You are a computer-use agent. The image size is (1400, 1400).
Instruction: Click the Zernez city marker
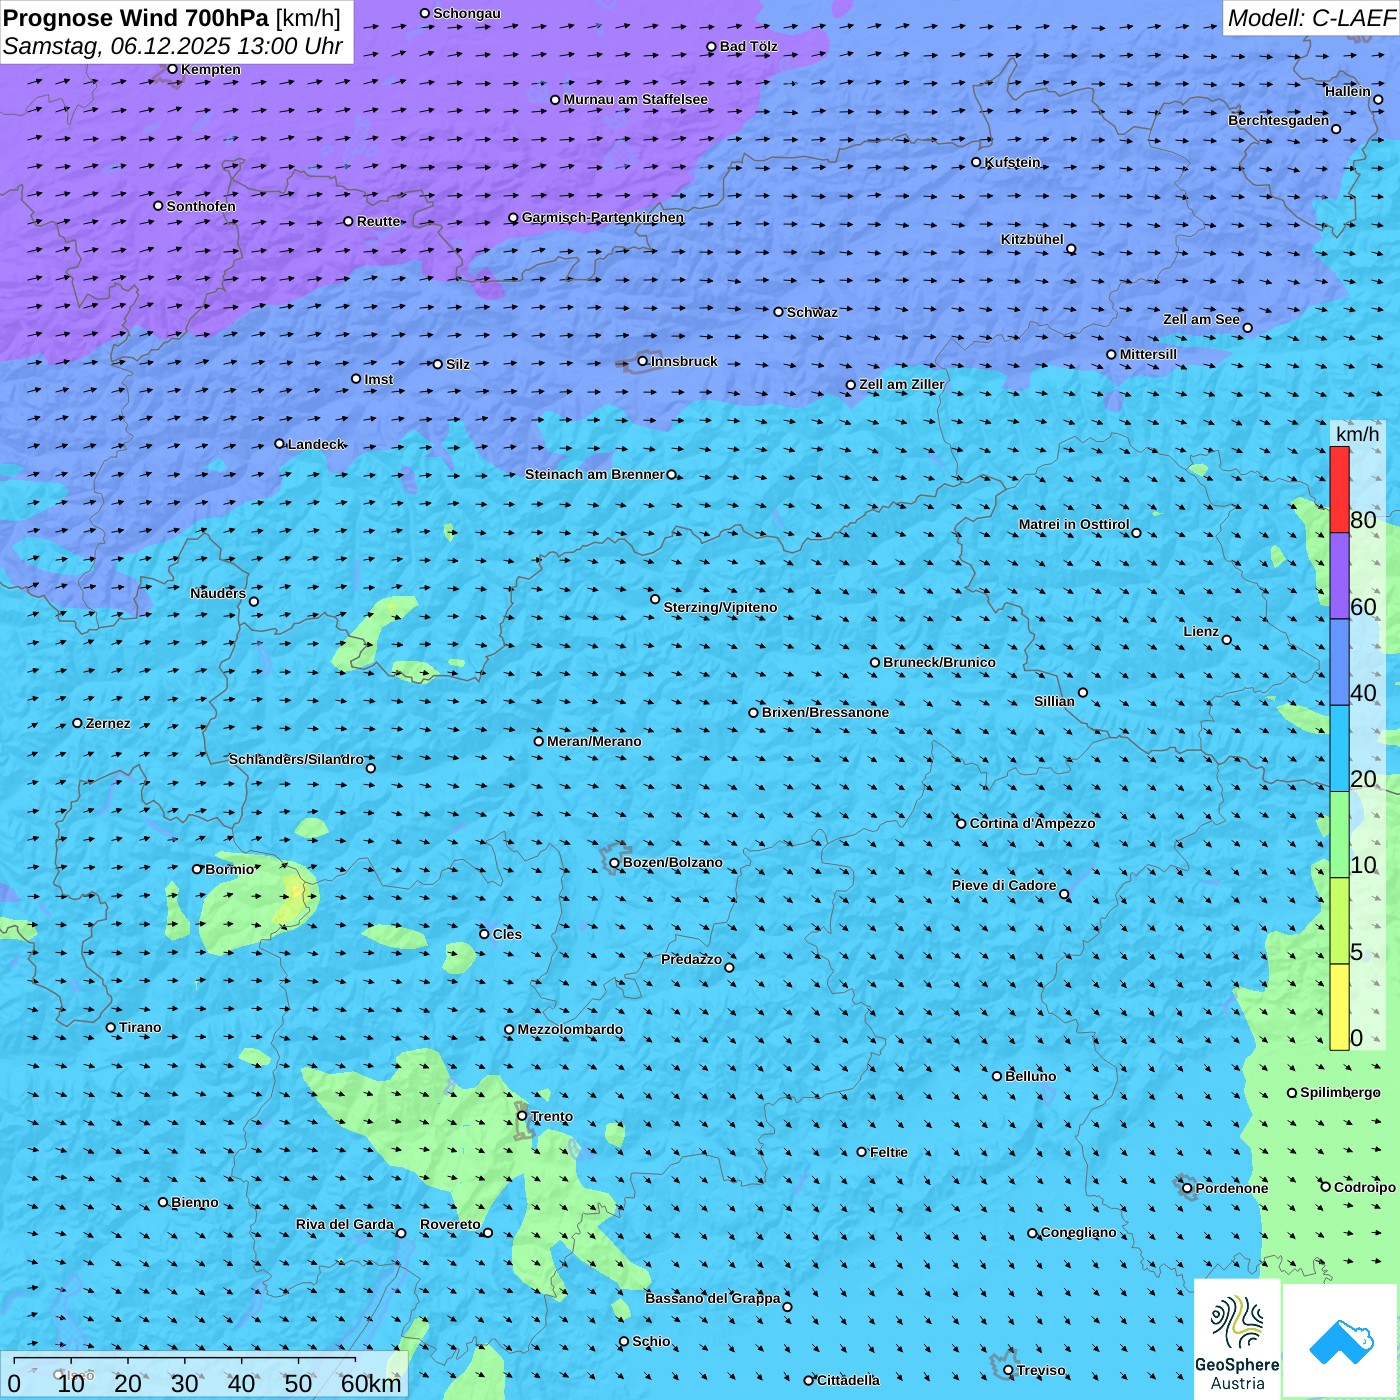pyautogui.click(x=78, y=723)
